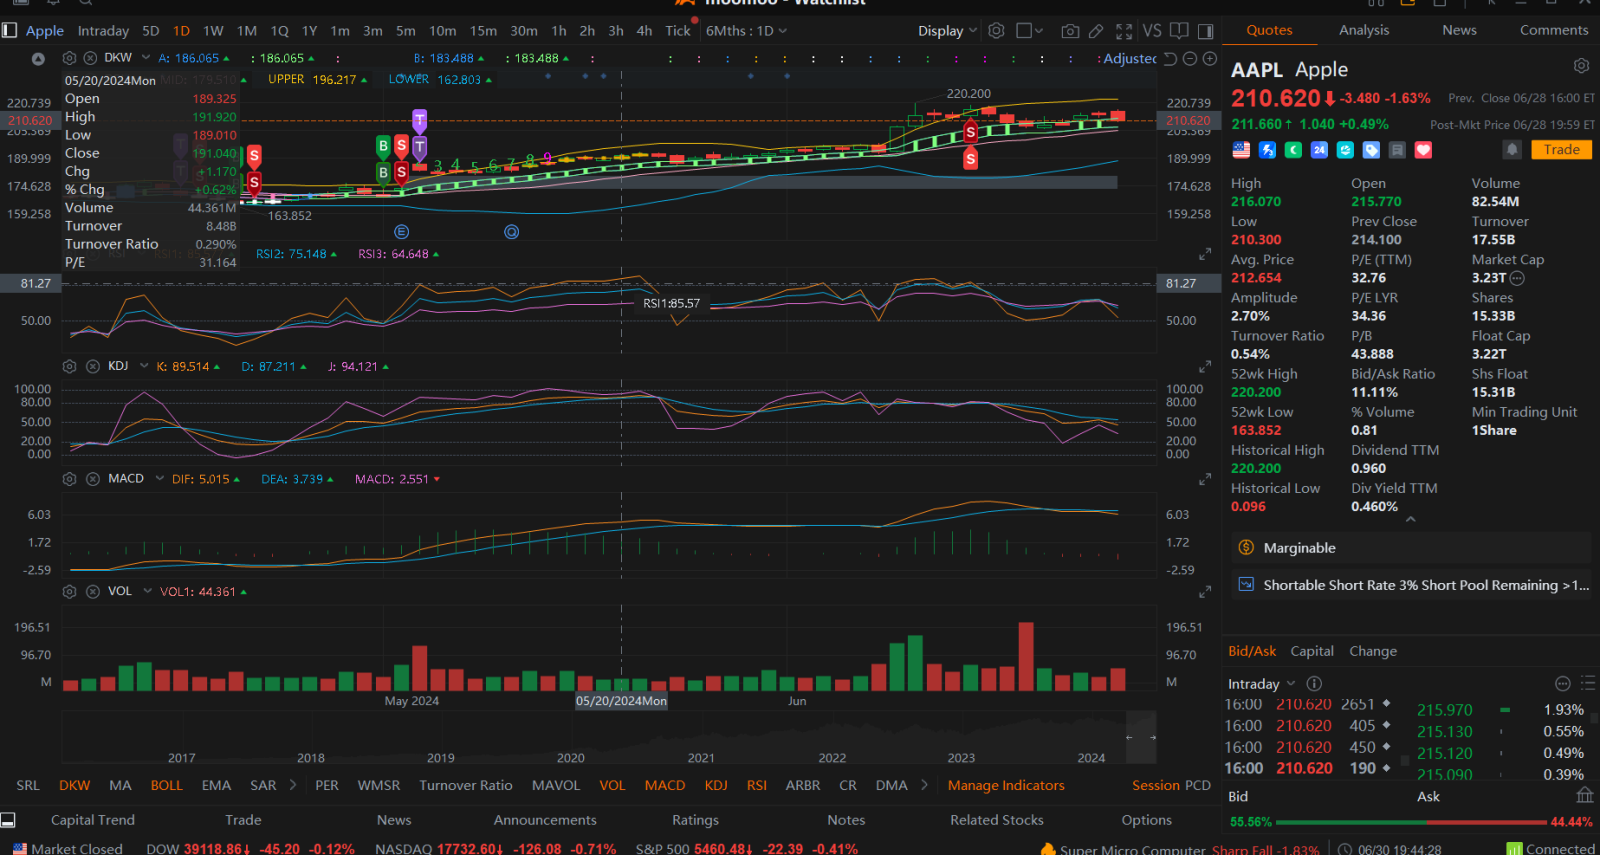
Task: Toggle the right sidebar panel icon
Action: coord(1205,31)
